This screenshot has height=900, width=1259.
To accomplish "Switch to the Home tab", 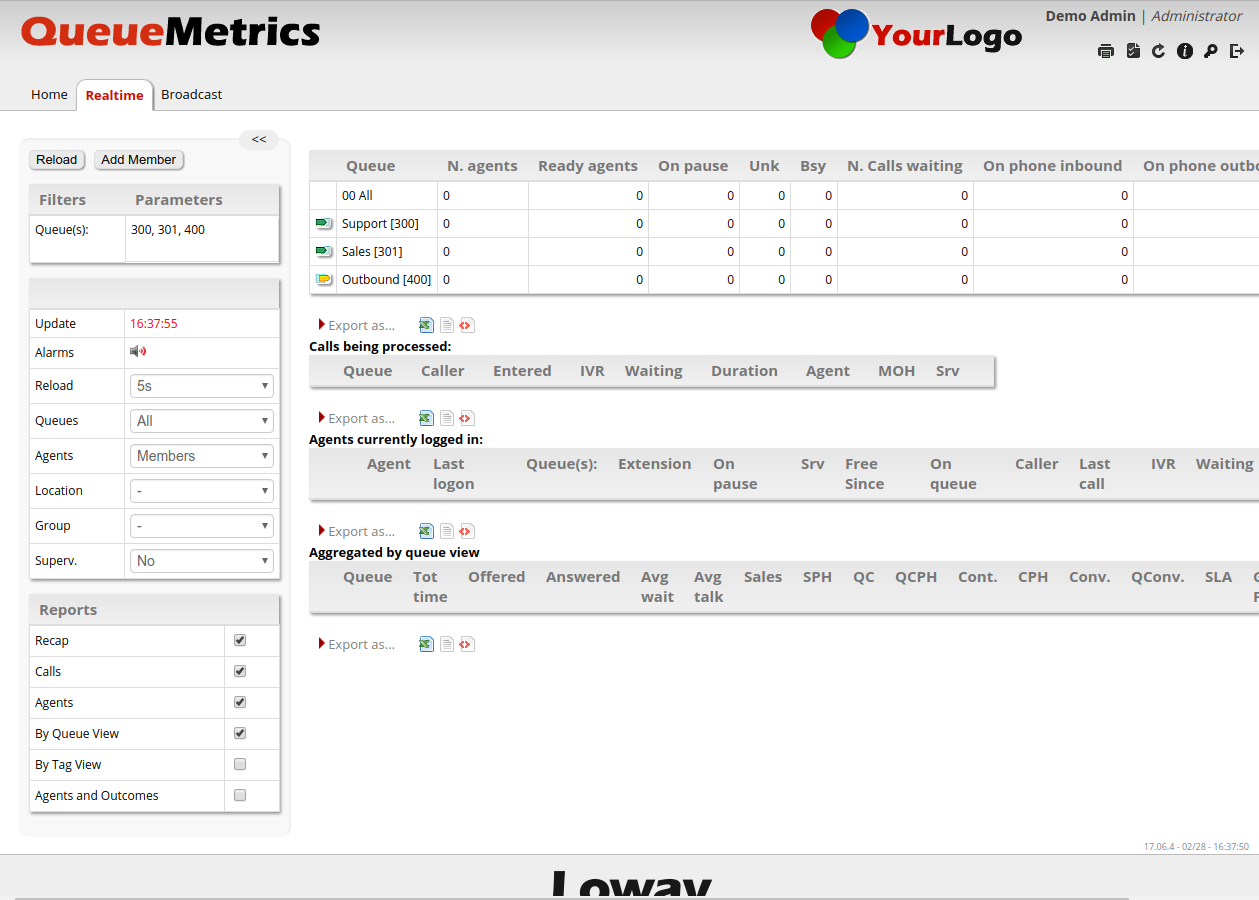I will tap(49, 95).
